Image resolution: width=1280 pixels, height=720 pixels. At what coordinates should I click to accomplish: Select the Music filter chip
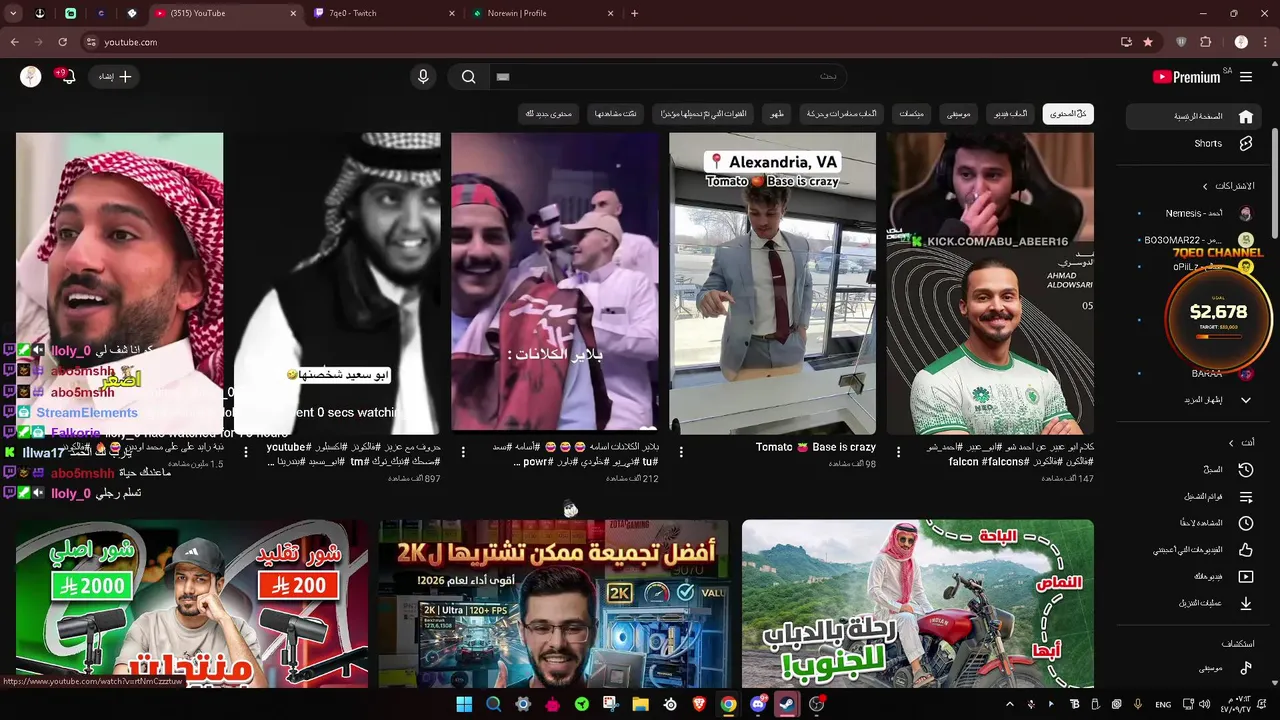[x=958, y=114]
